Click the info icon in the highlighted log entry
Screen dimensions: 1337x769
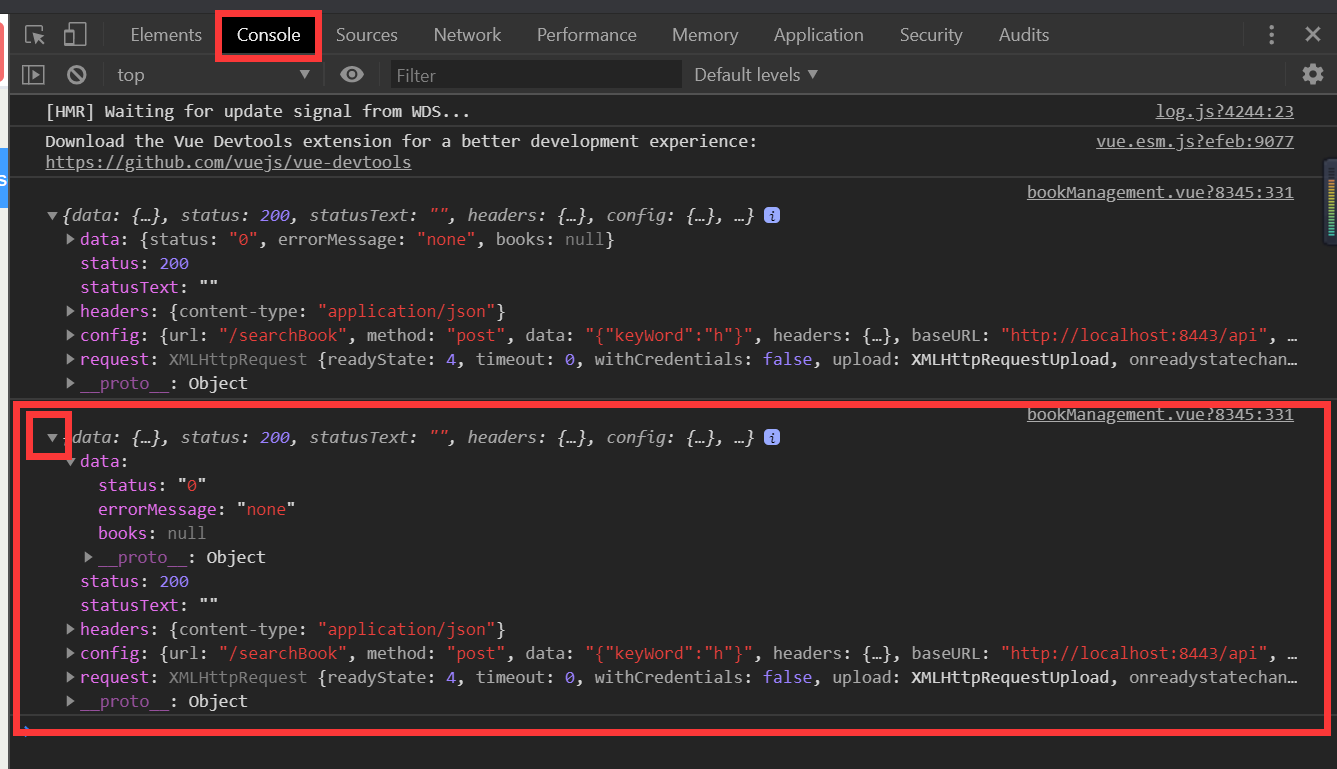pos(771,437)
